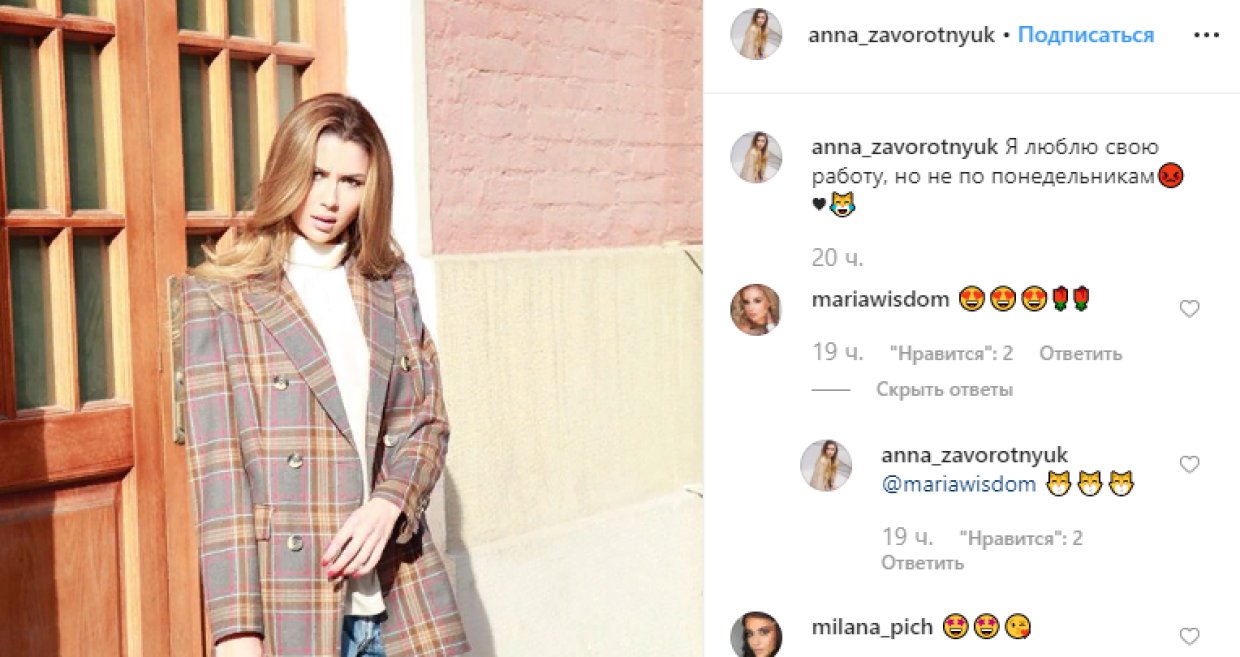The height and width of the screenshot is (657, 1240).
Task: Collapse replies with Скрыть ответы
Action: click(944, 390)
